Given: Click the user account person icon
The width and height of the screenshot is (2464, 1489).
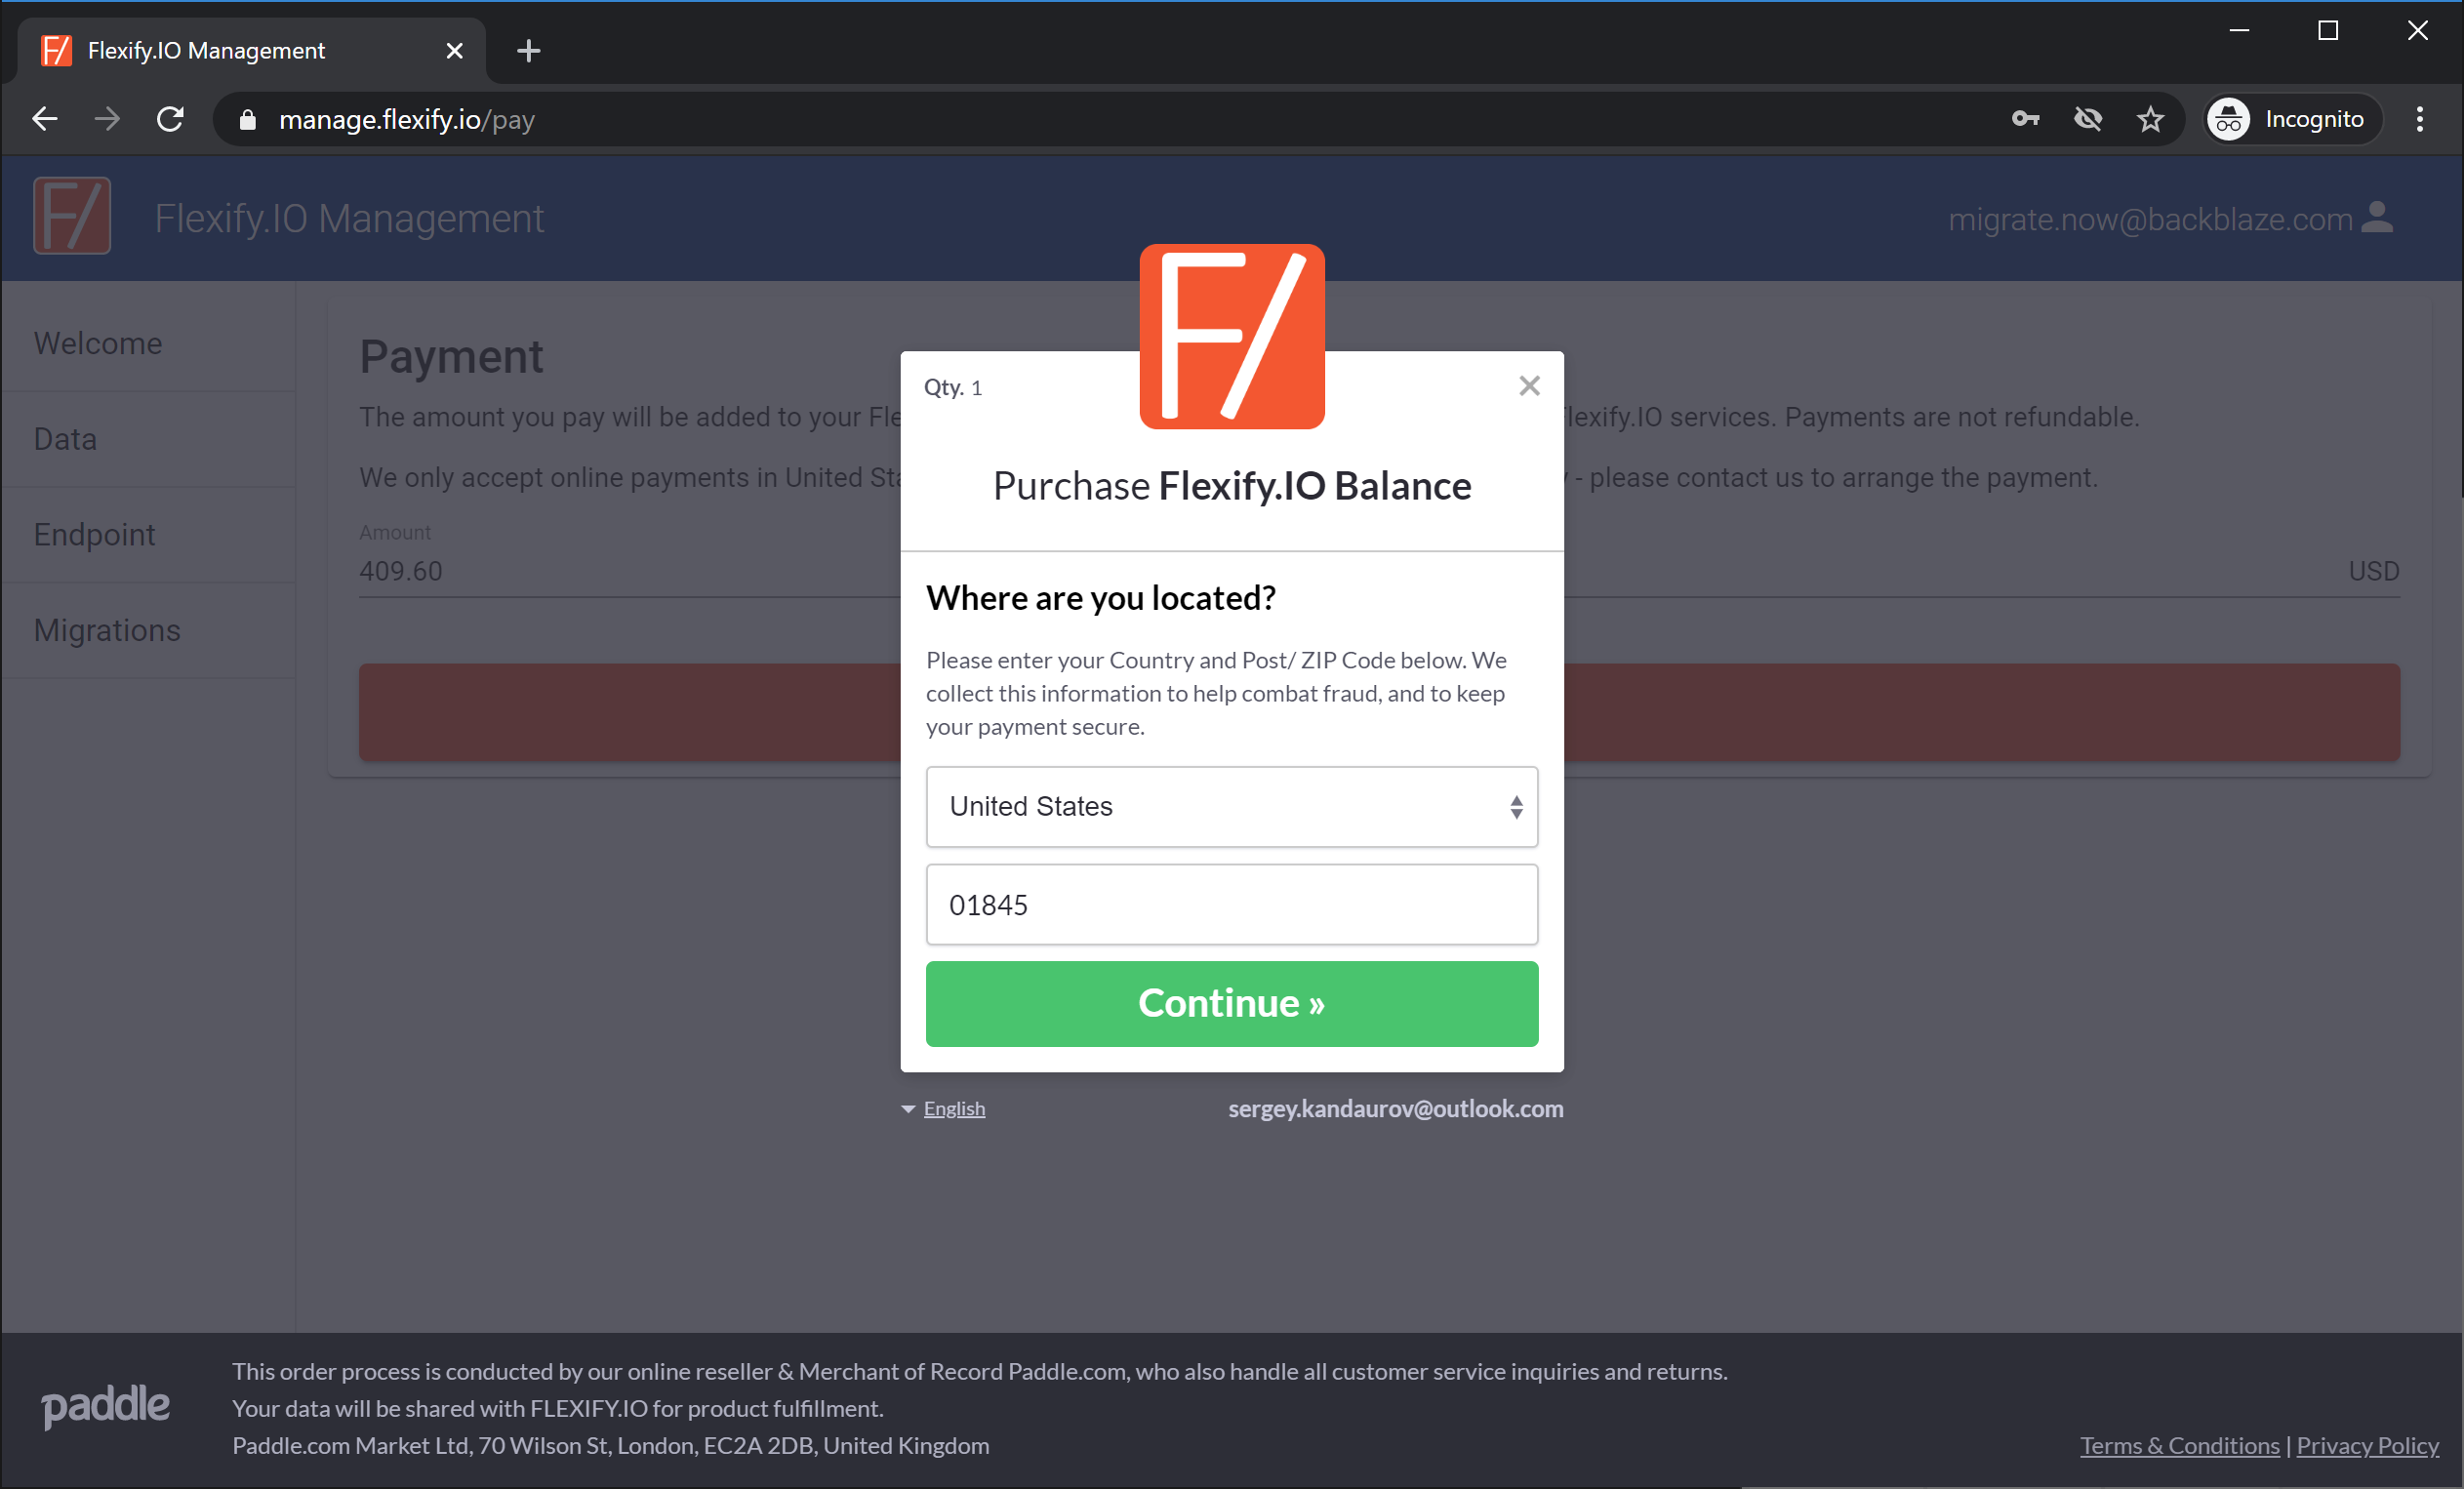Looking at the screenshot, I should point(2377,217).
